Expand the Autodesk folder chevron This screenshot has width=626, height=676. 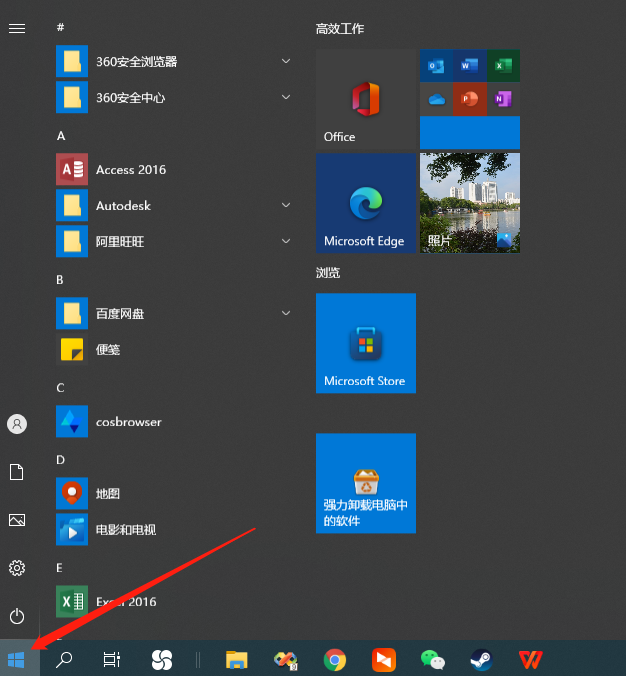click(x=286, y=205)
